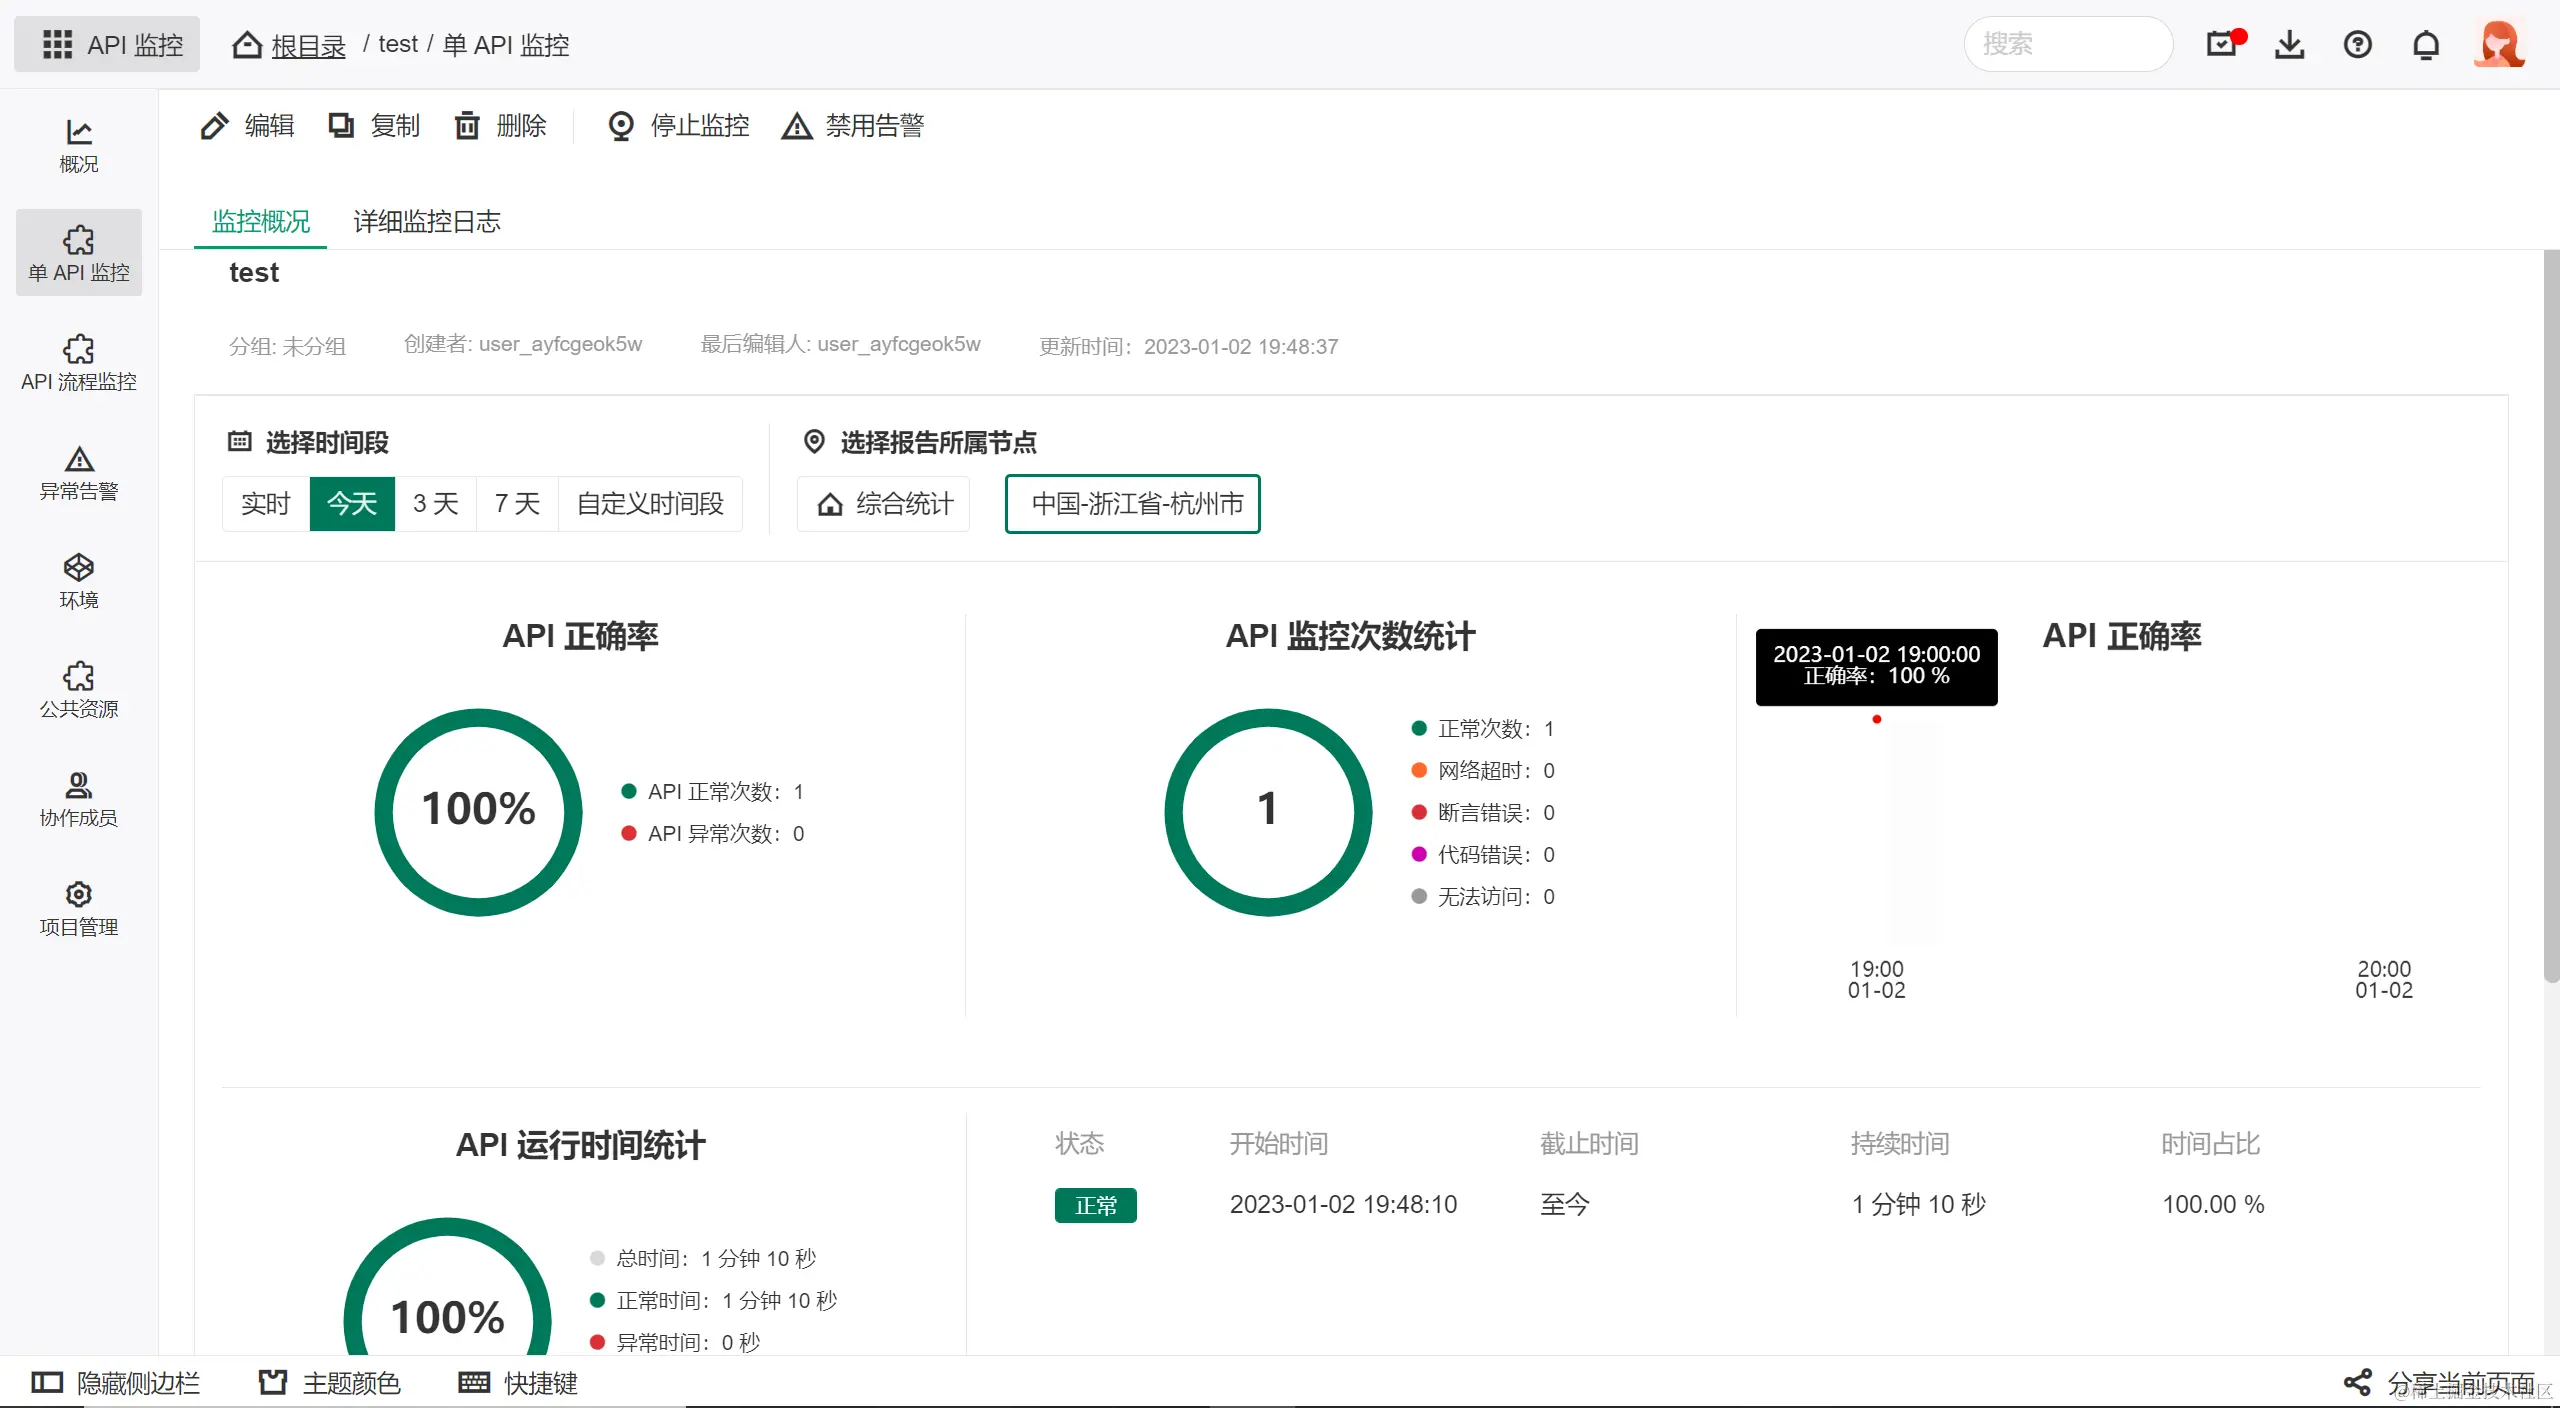Open the API 监控 app switcher menu
This screenshot has width=2560, height=1408.
107,44
